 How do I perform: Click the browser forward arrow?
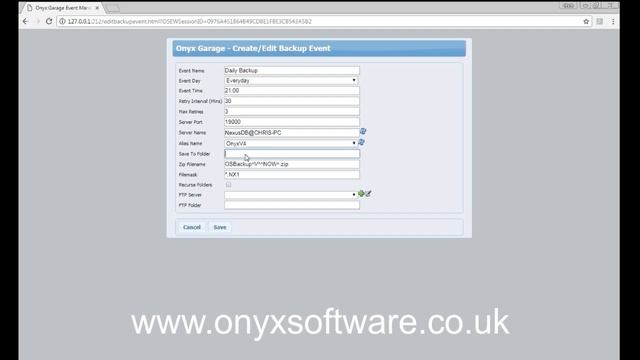38,21
